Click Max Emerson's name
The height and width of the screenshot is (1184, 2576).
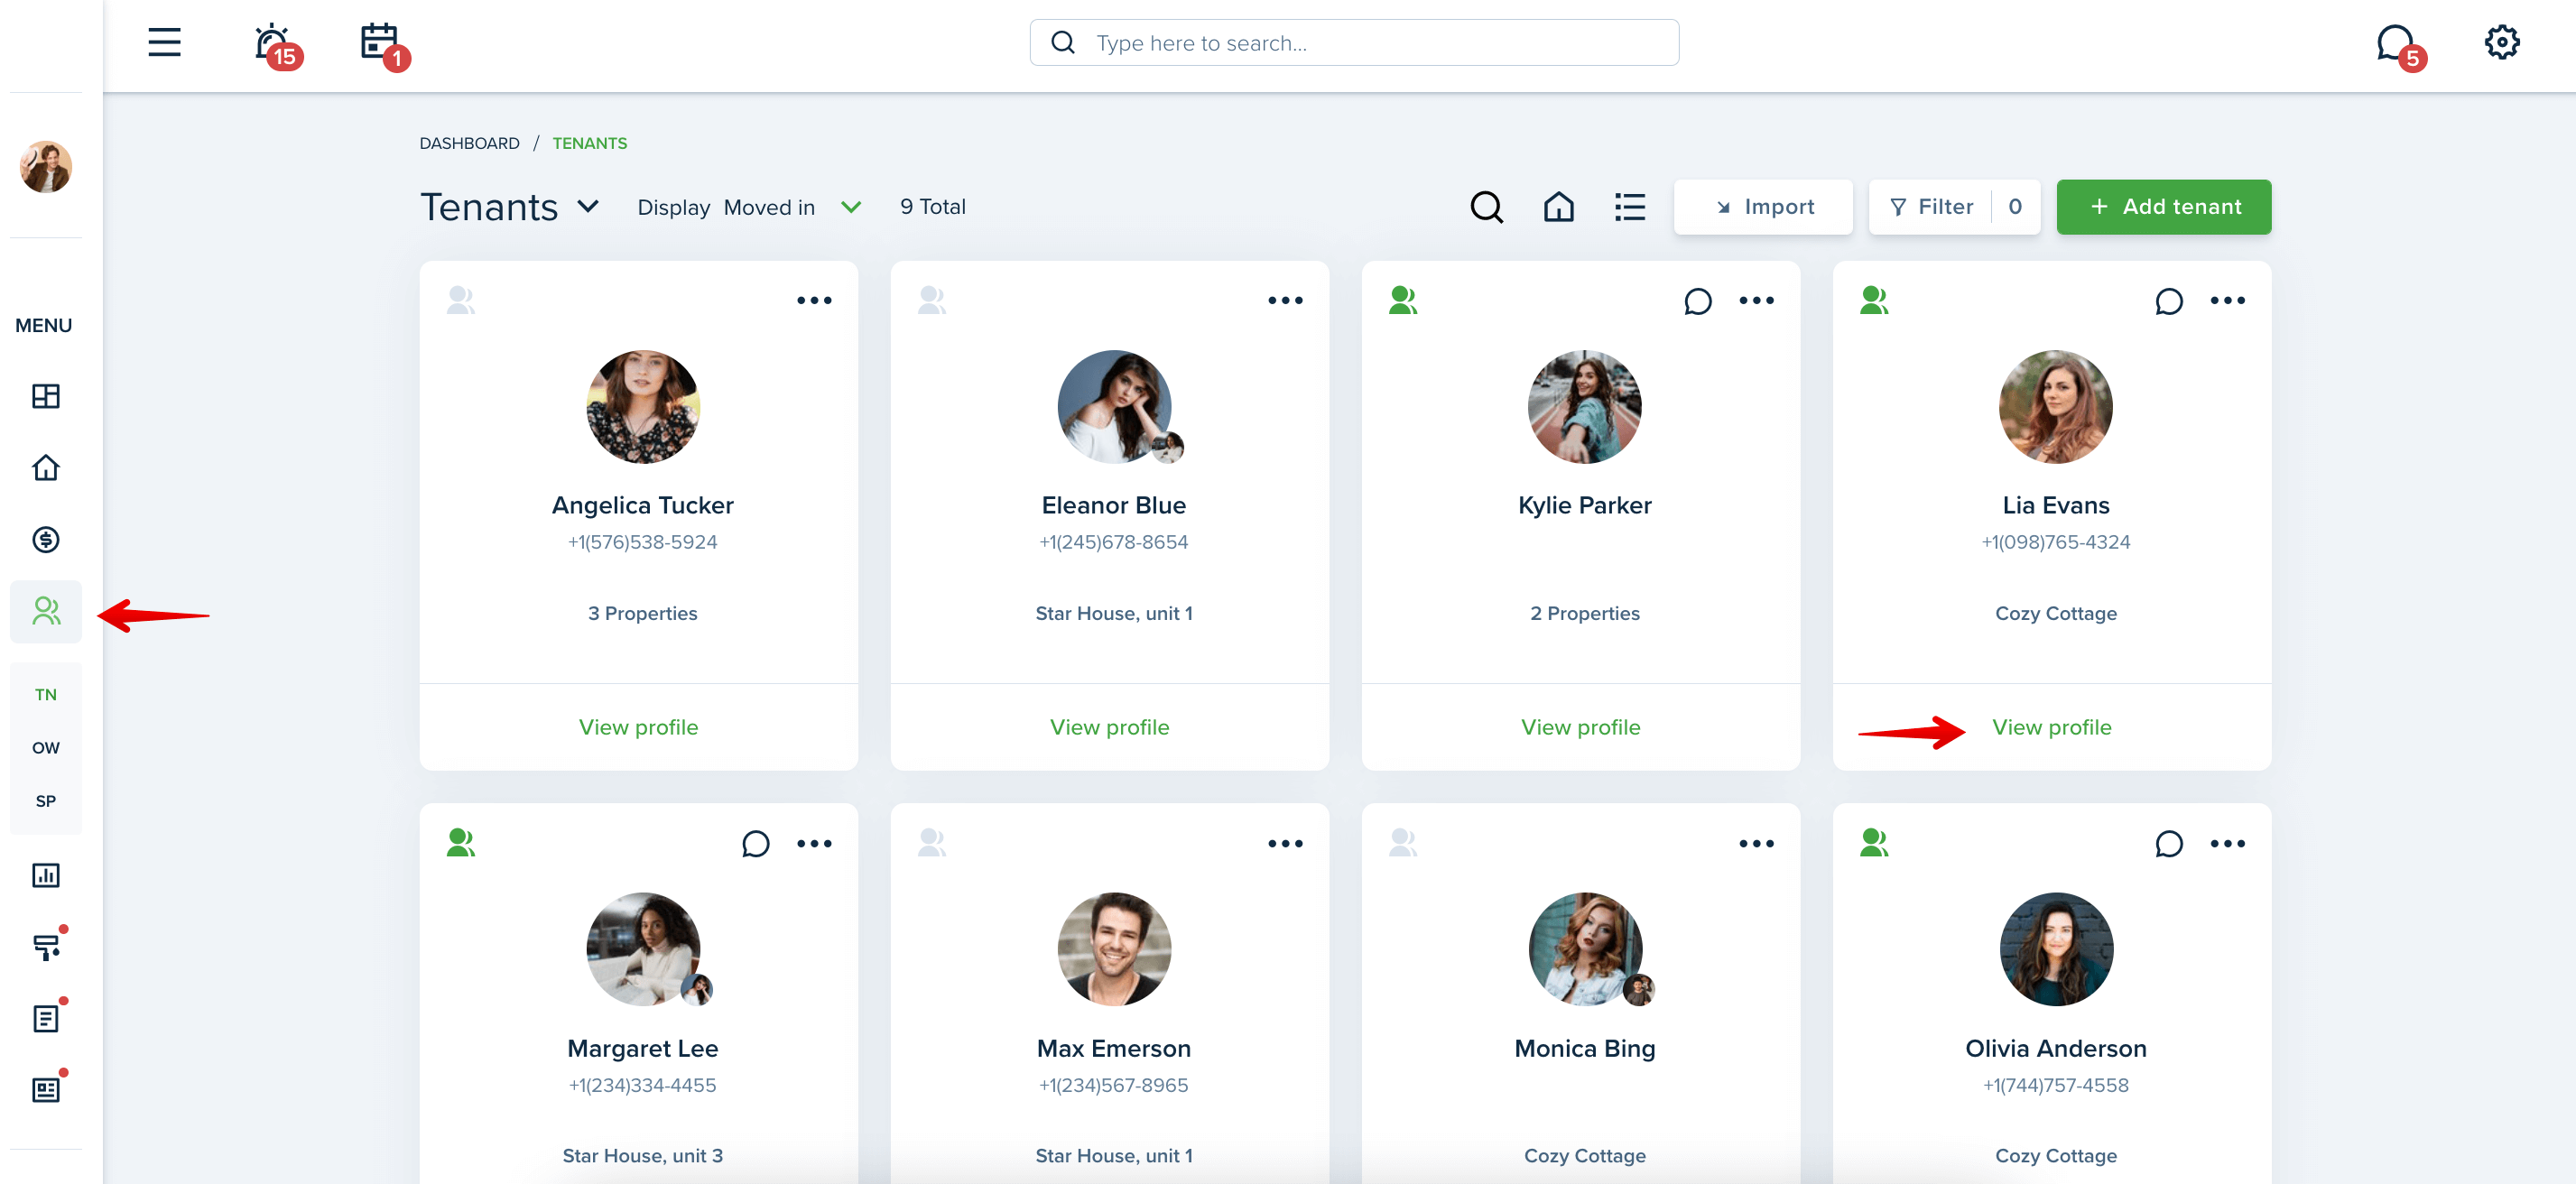(1114, 1048)
